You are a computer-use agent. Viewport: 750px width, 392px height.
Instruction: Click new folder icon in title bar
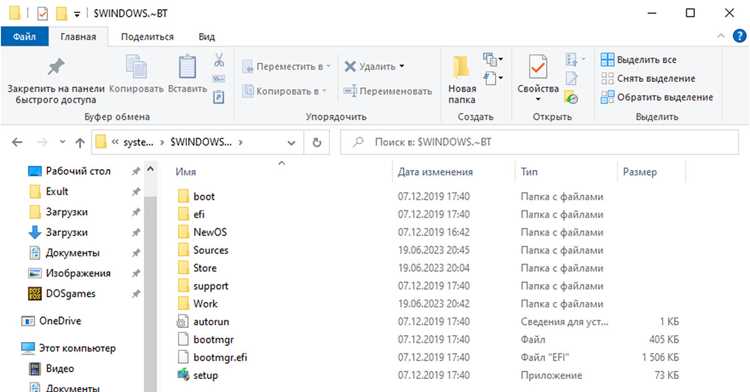pos(61,13)
